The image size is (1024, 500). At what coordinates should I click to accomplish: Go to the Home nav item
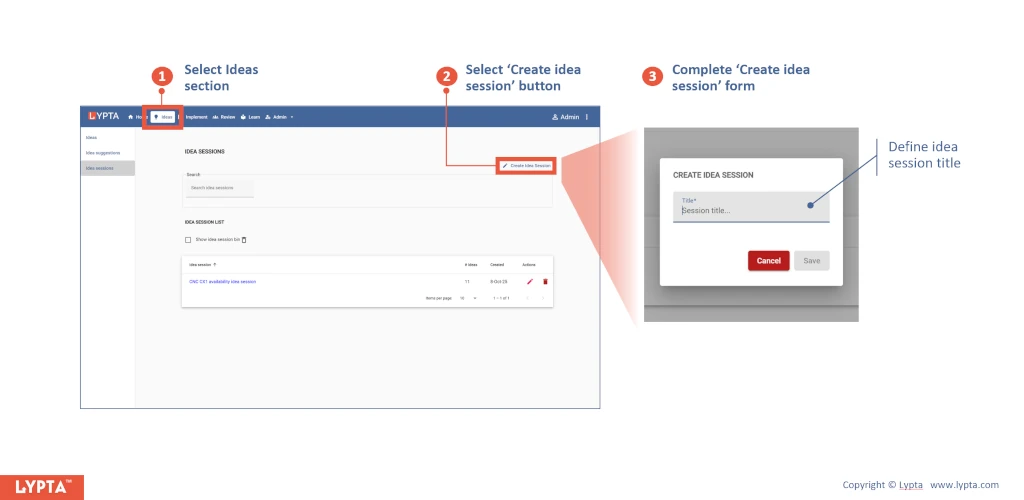point(135,117)
